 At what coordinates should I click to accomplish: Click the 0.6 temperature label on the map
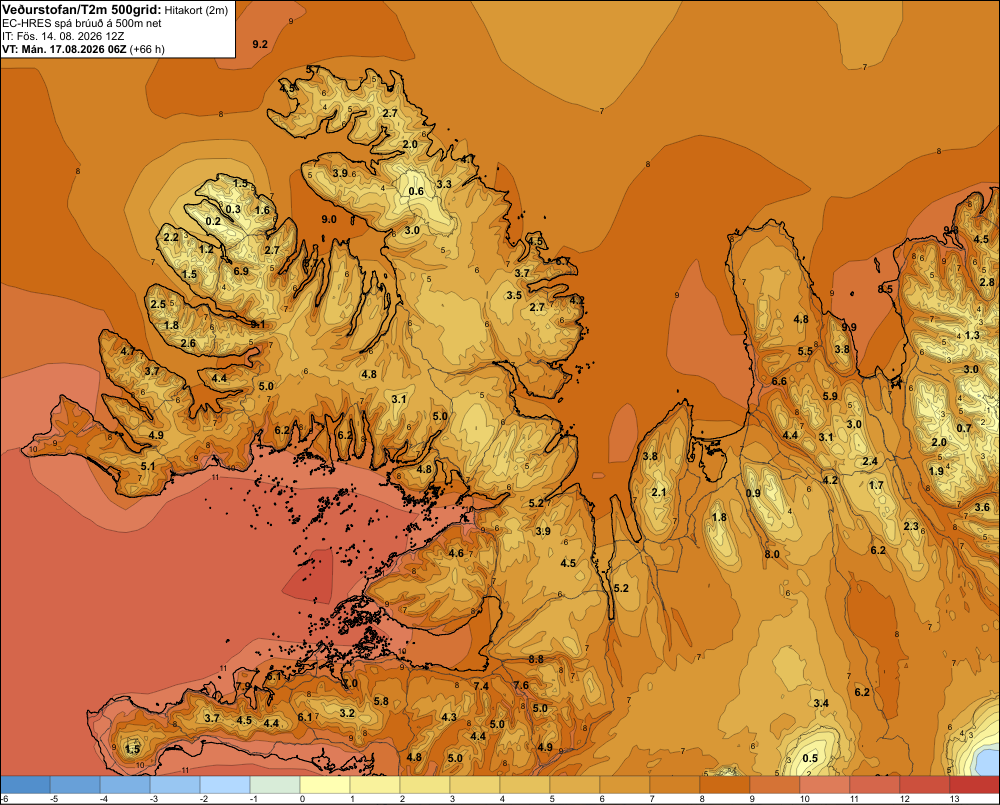(x=416, y=191)
